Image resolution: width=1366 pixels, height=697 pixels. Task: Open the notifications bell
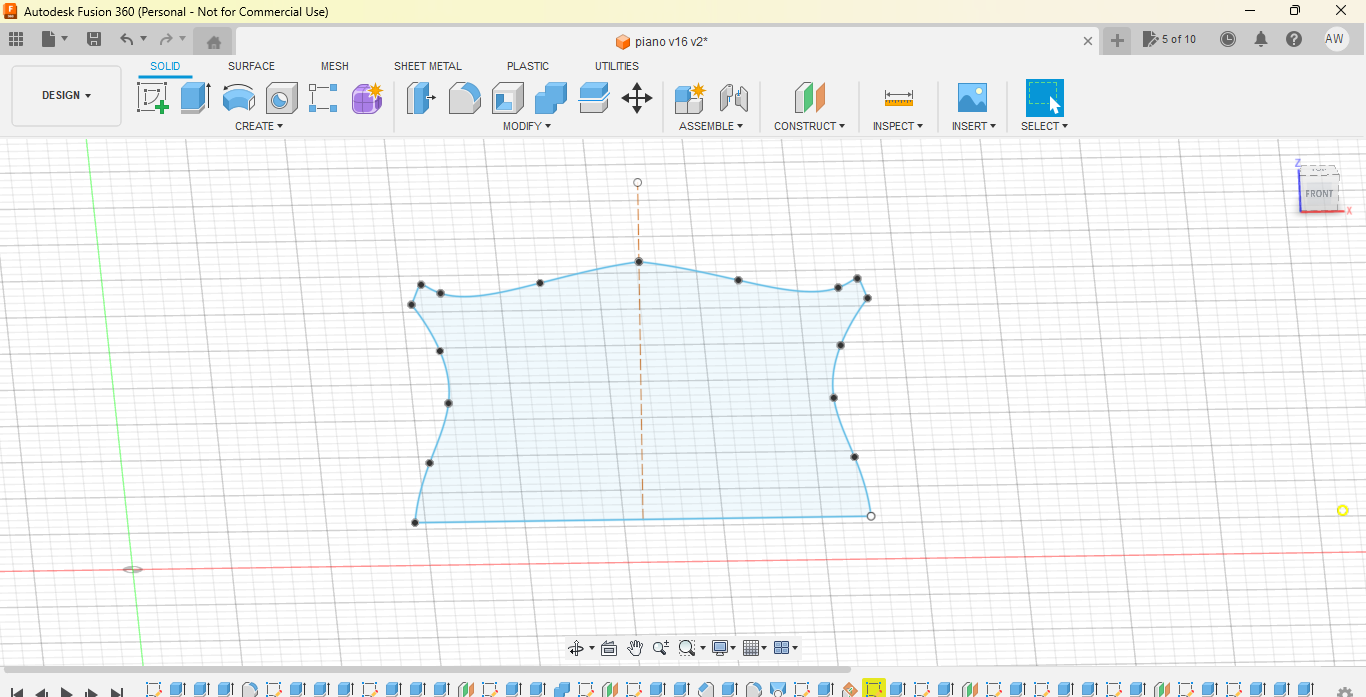pos(1261,39)
